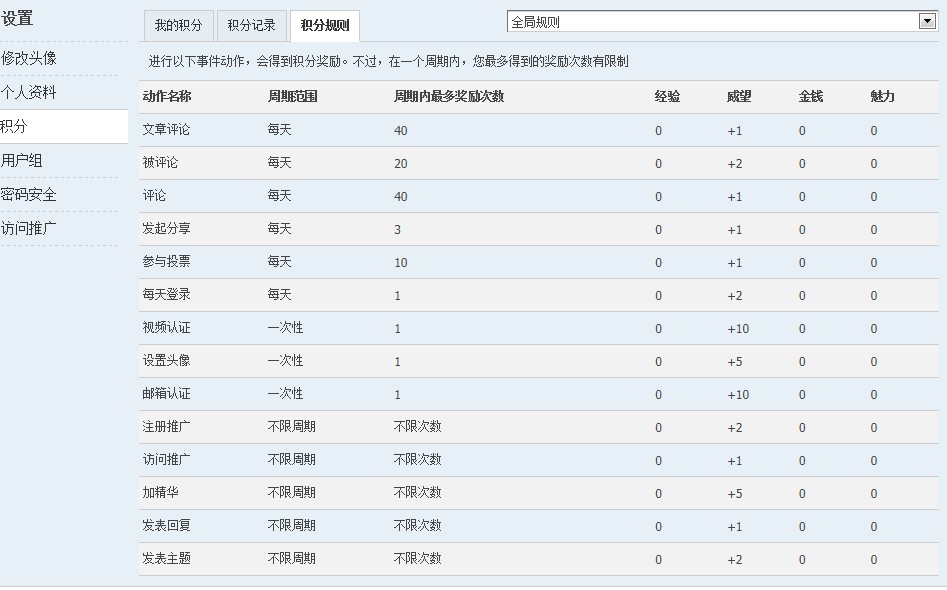The height and width of the screenshot is (590, 947).
Task: Switch to the 我的积分 tab
Action: [x=178, y=25]
